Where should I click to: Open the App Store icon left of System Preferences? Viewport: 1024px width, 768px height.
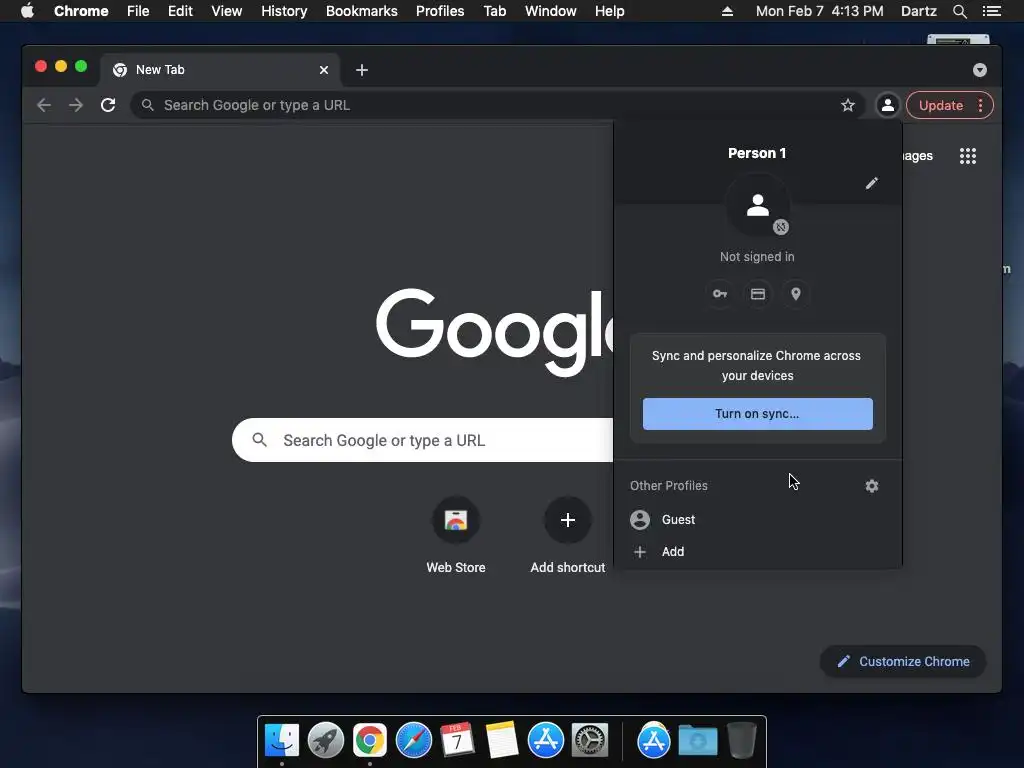point(546,741)
